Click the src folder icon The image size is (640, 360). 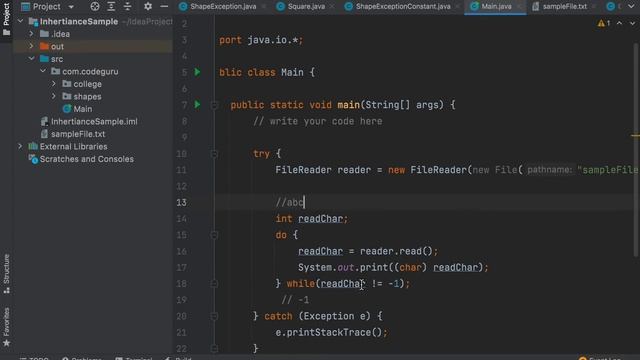44,59
